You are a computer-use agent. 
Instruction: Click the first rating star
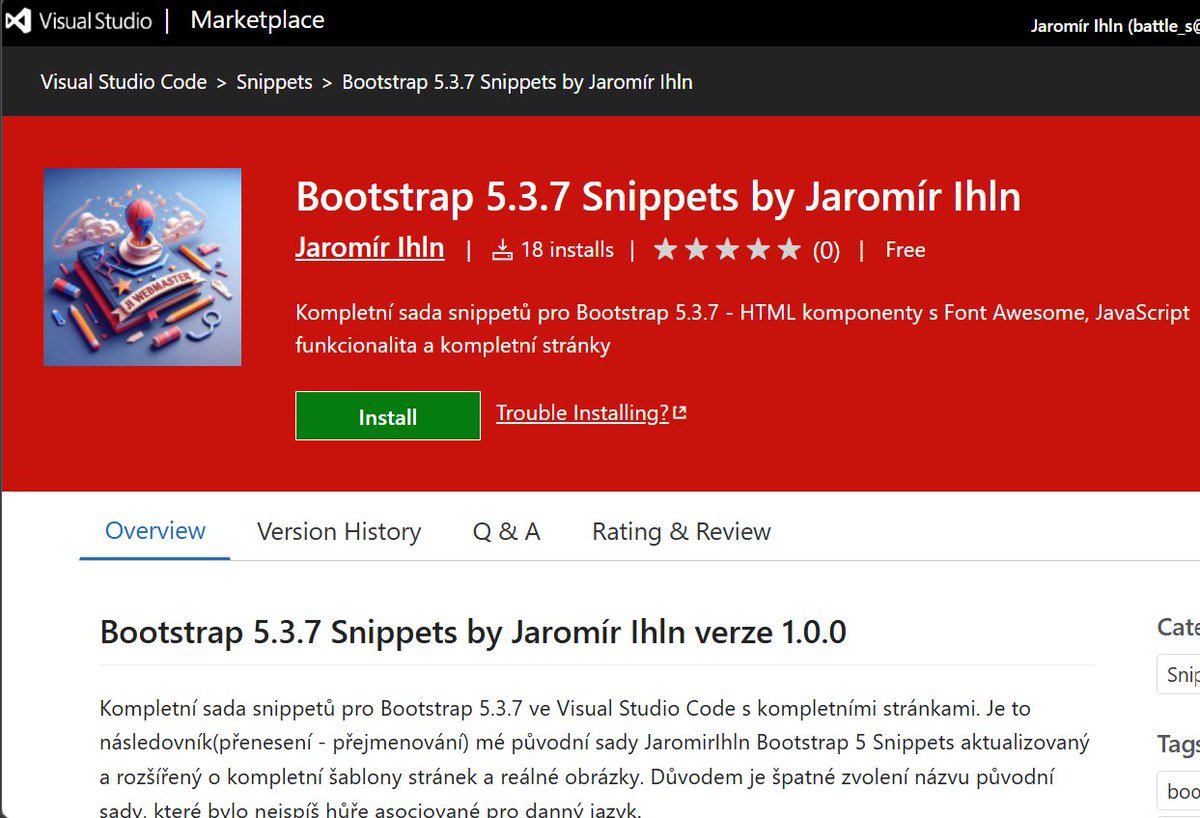click(665, 249)
